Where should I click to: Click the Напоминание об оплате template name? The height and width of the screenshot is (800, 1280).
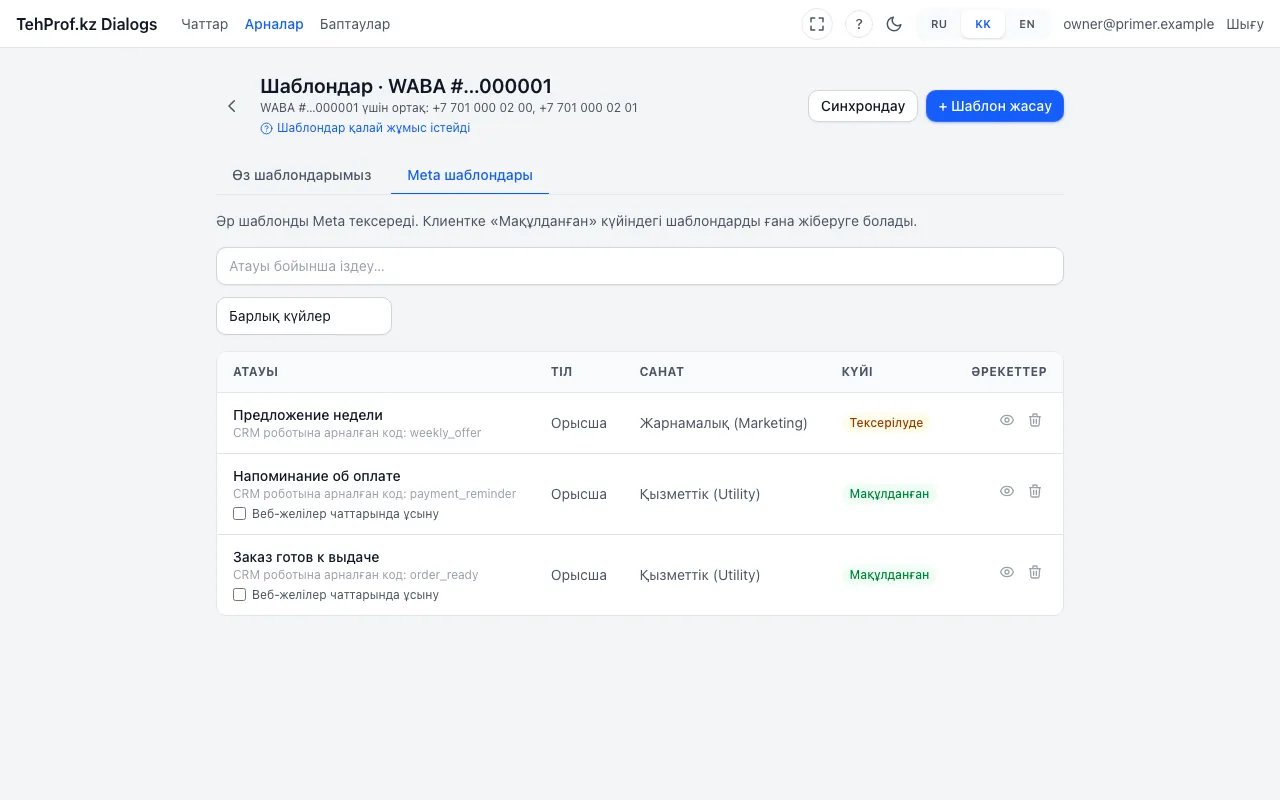tap(317, 476)
